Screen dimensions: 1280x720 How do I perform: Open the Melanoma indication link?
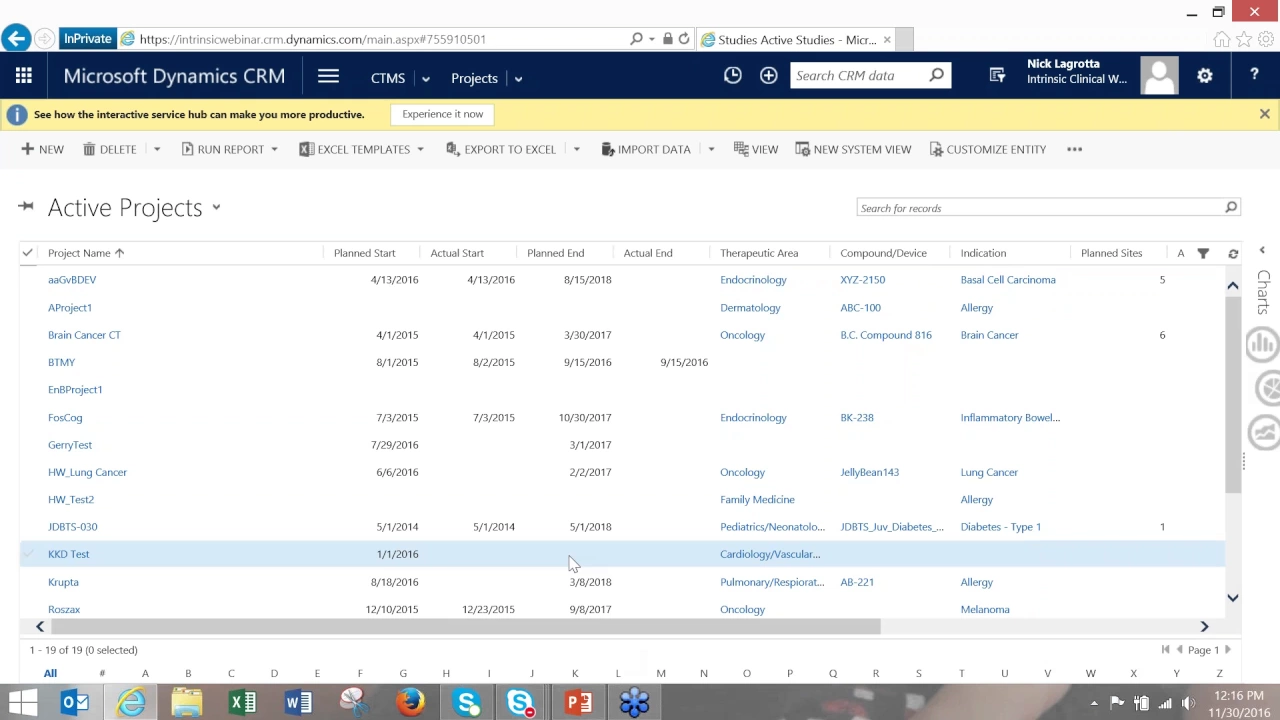click(x=985, y=609)
